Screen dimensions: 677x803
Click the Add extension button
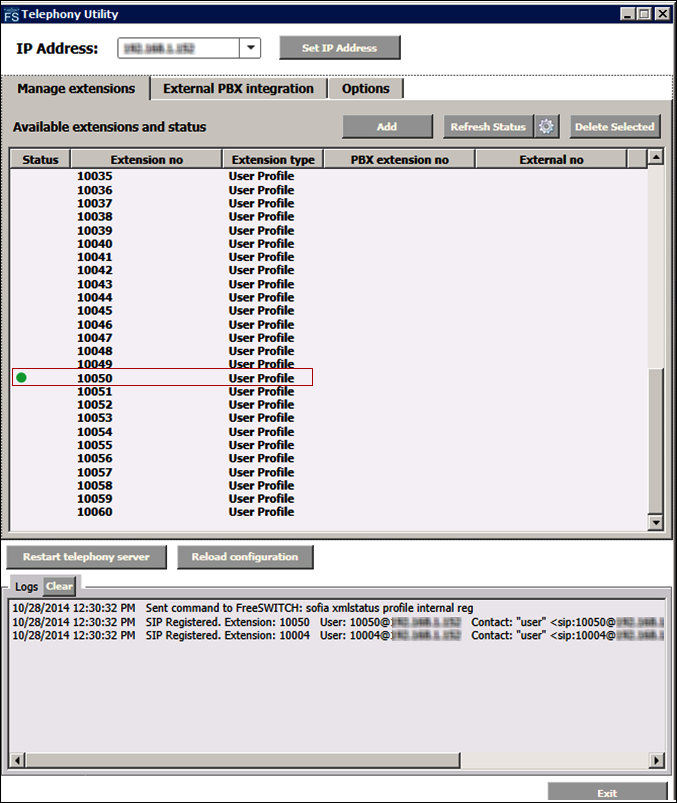point(387,127)
